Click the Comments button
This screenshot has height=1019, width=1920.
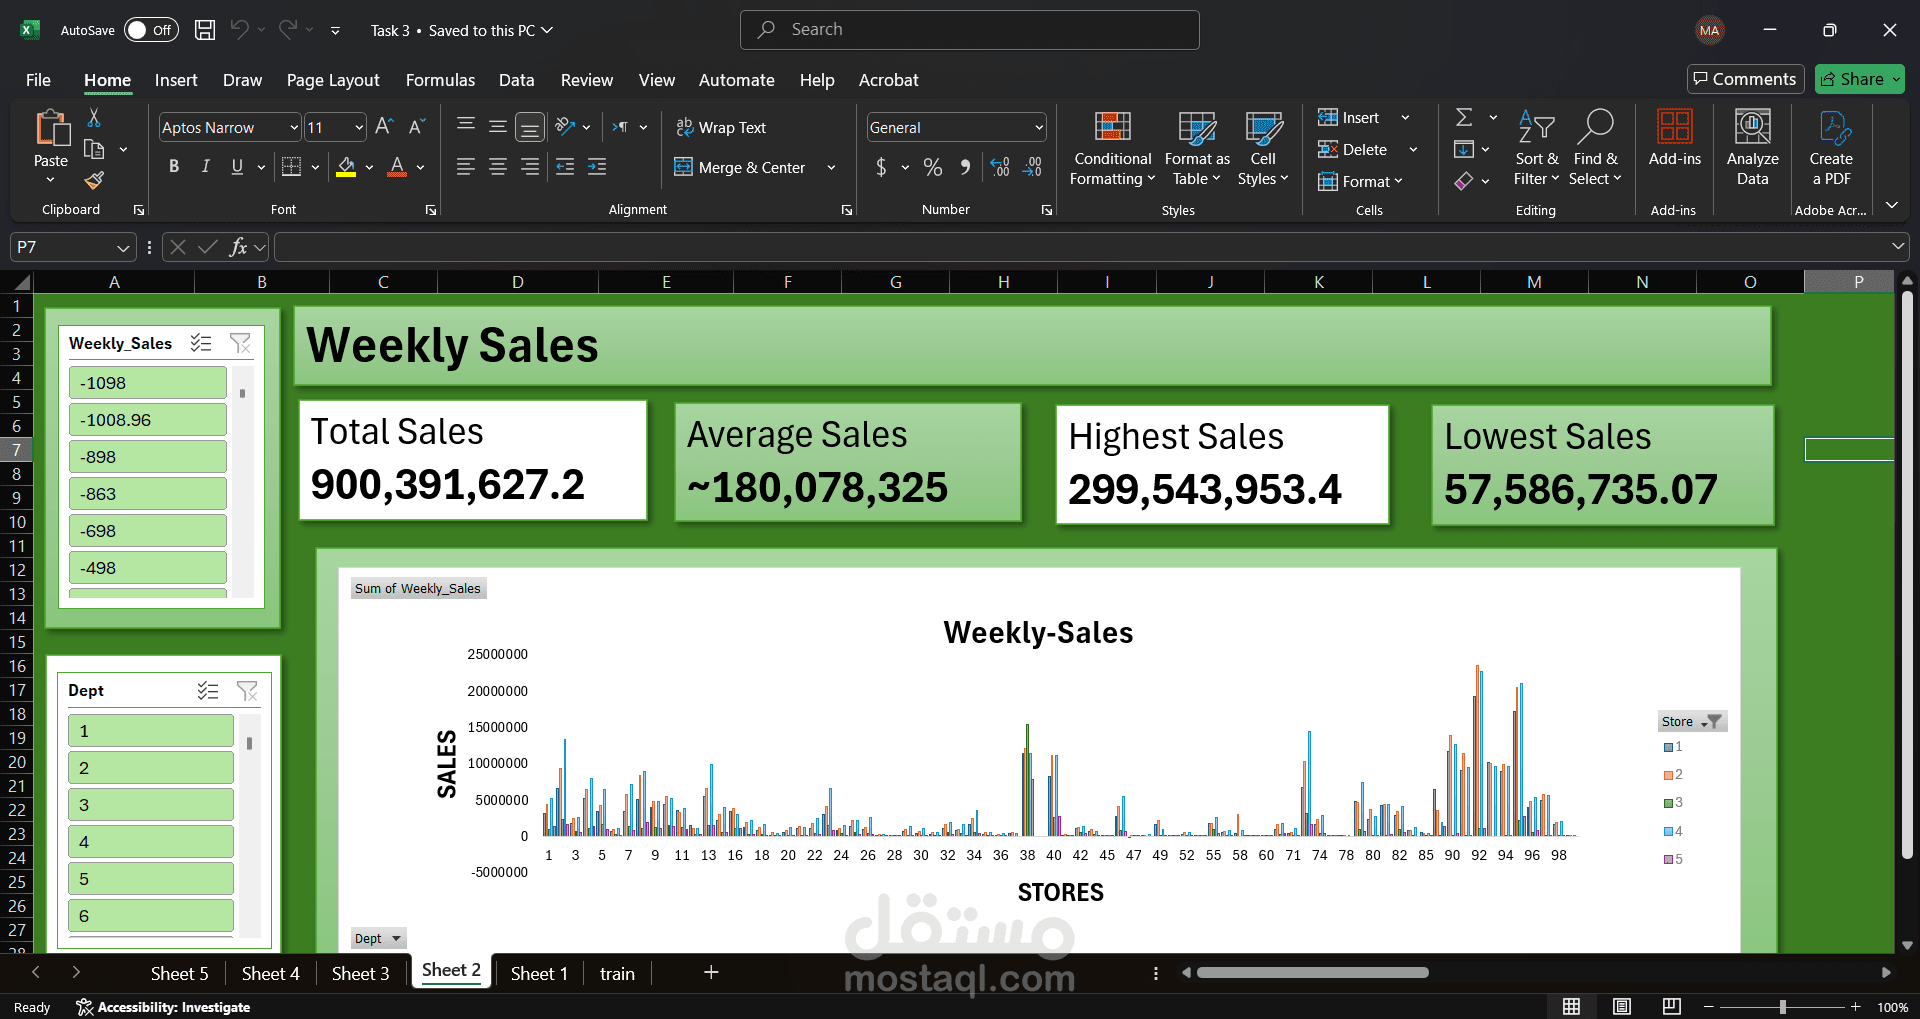click(x=1745, y=79)
